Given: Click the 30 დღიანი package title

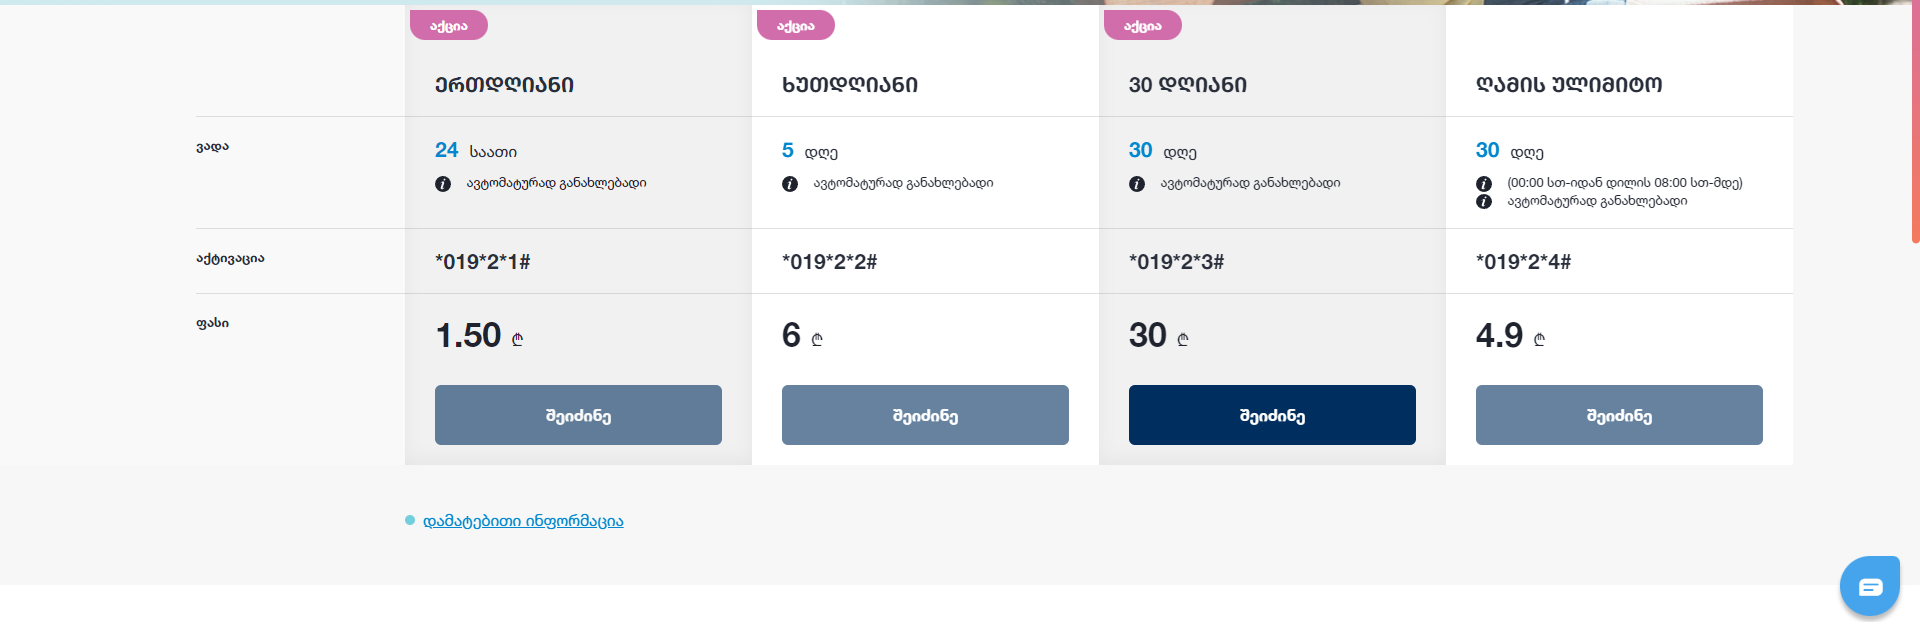Looking at the screenshot, I should pyautogui.click(x=1188, y=85).
